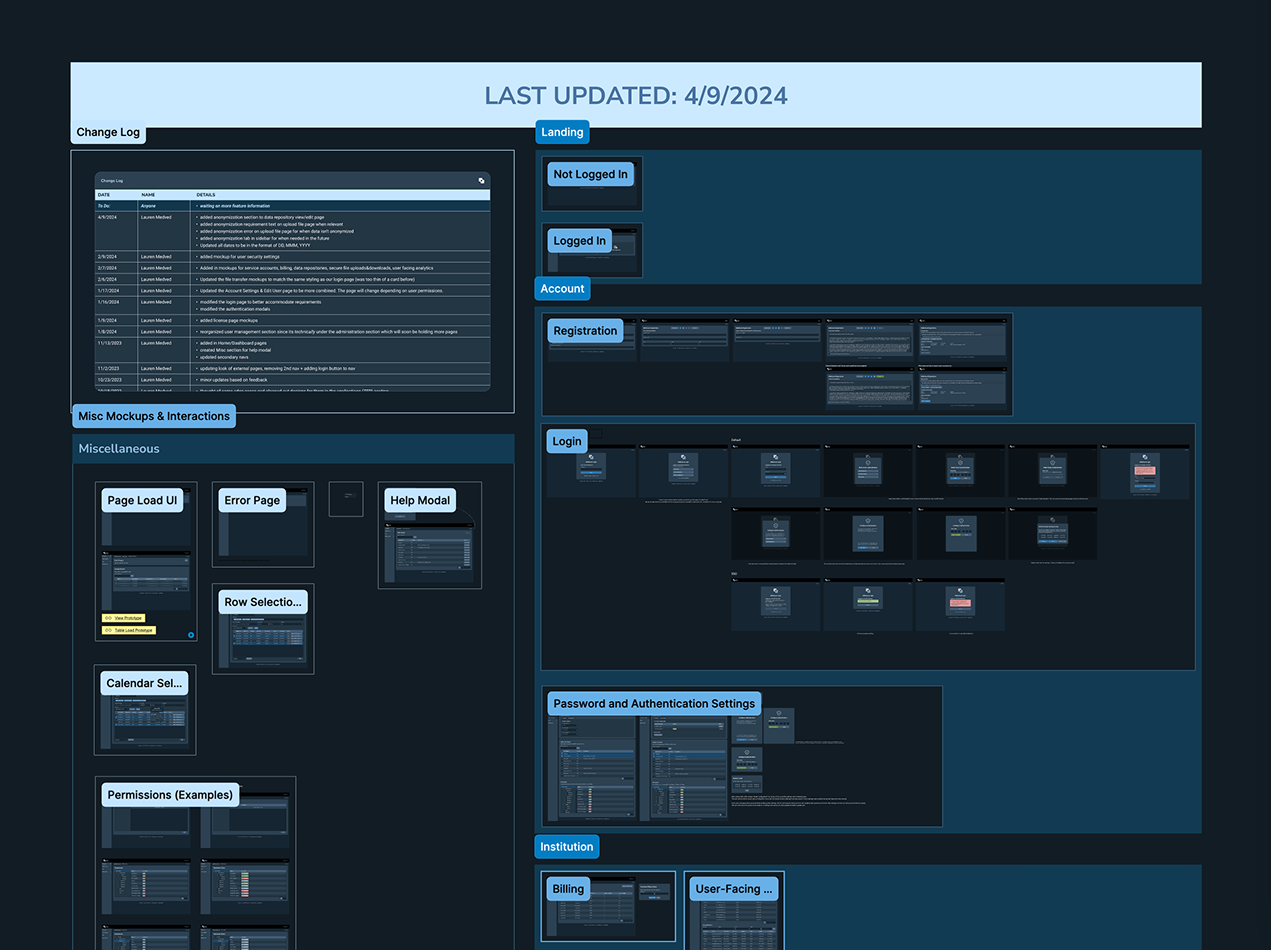Click the blue play icon under Page Load UI
The image size is (1271, 950).
(191, 634)
